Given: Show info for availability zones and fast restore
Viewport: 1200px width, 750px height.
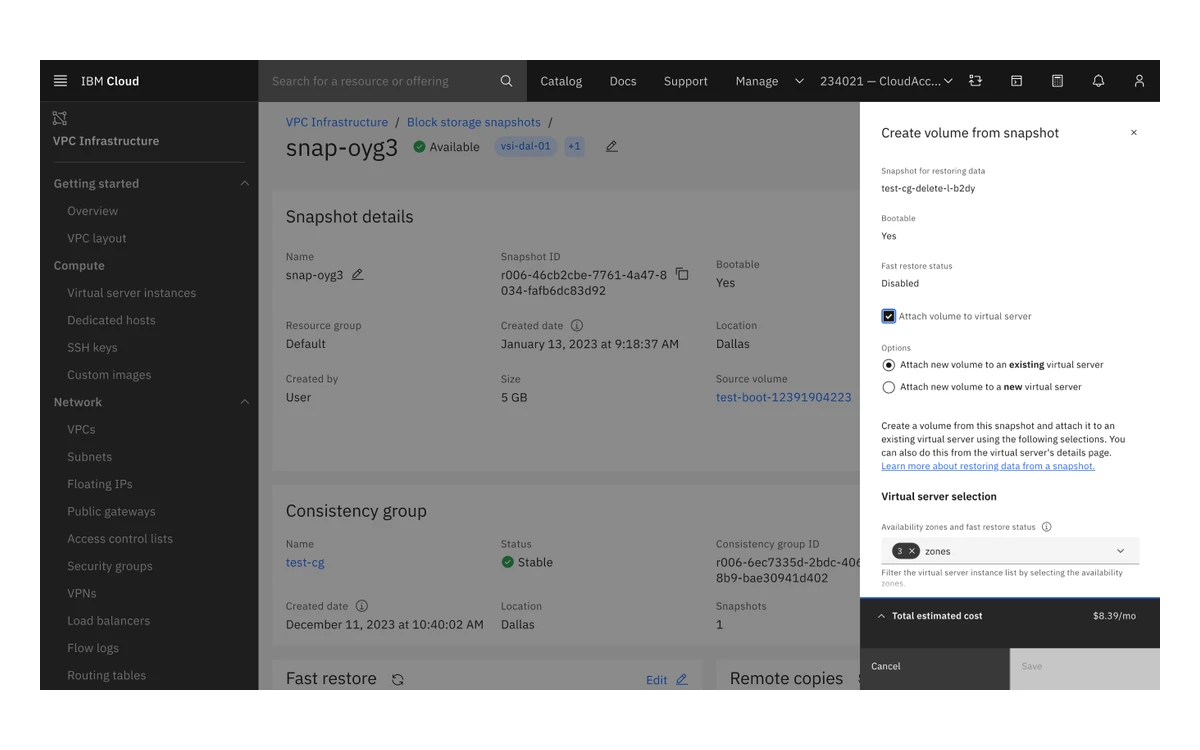Looking at the screenshot, I should coord(1047,527).
